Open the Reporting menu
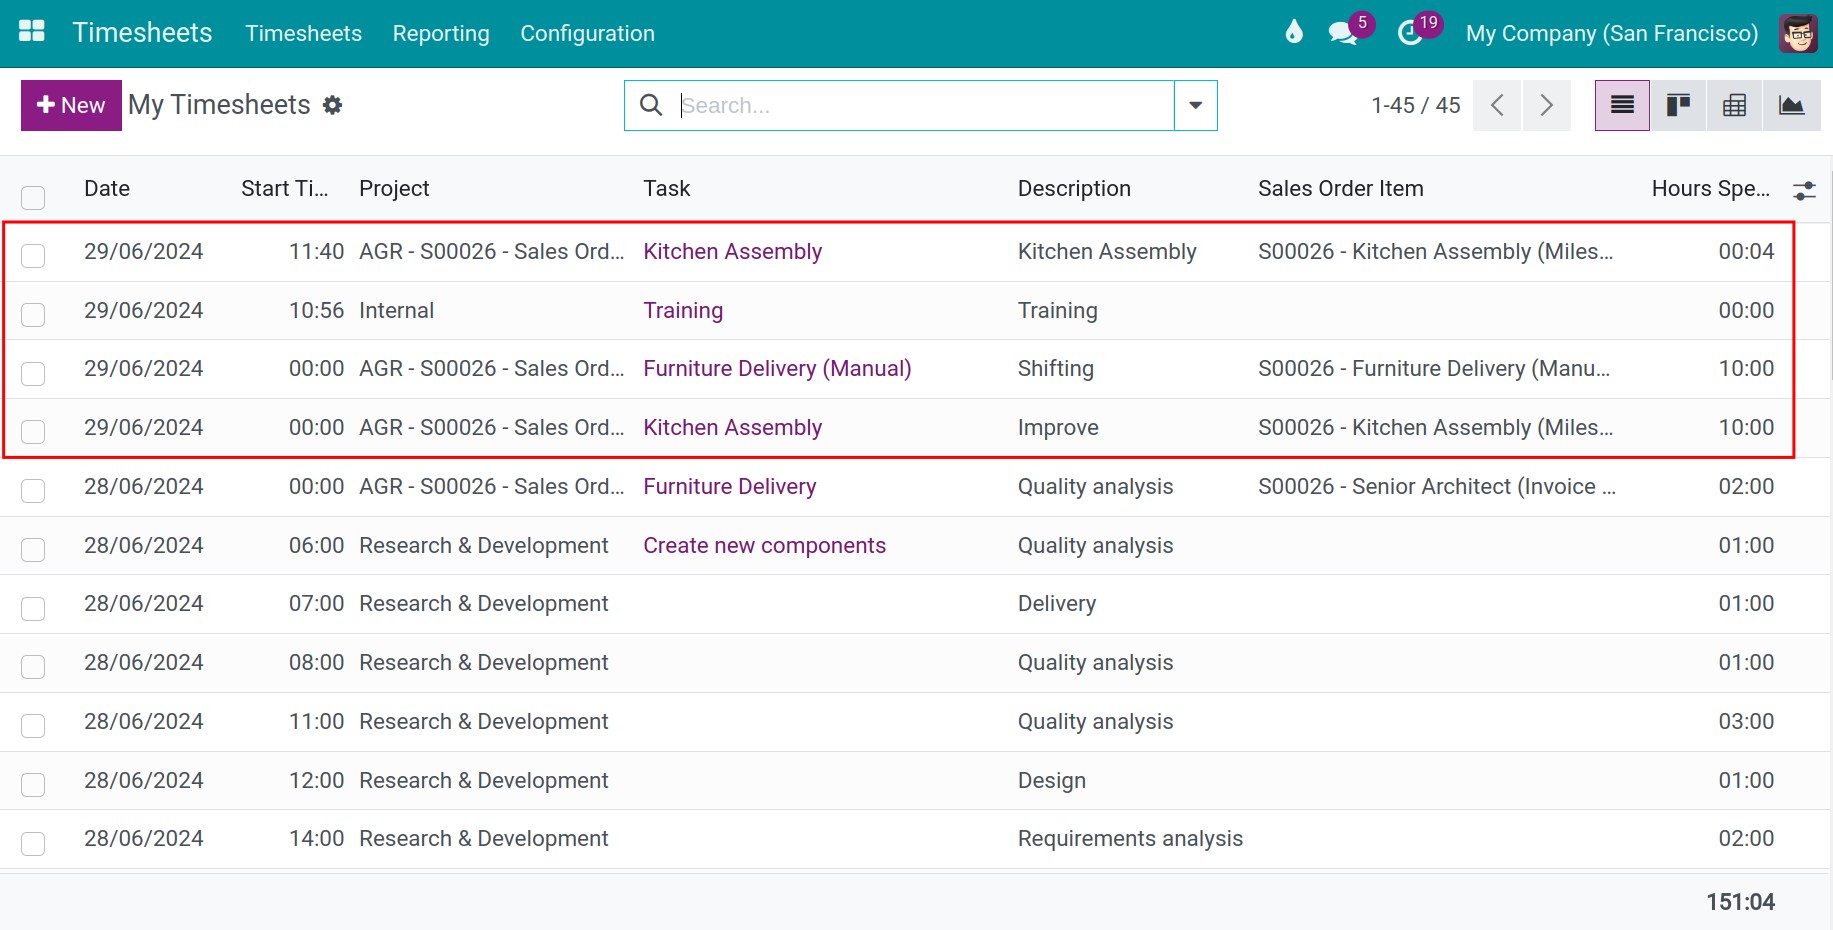Image resolution: width=1833 pixels, height=930 pixels. tap(441, 33)
